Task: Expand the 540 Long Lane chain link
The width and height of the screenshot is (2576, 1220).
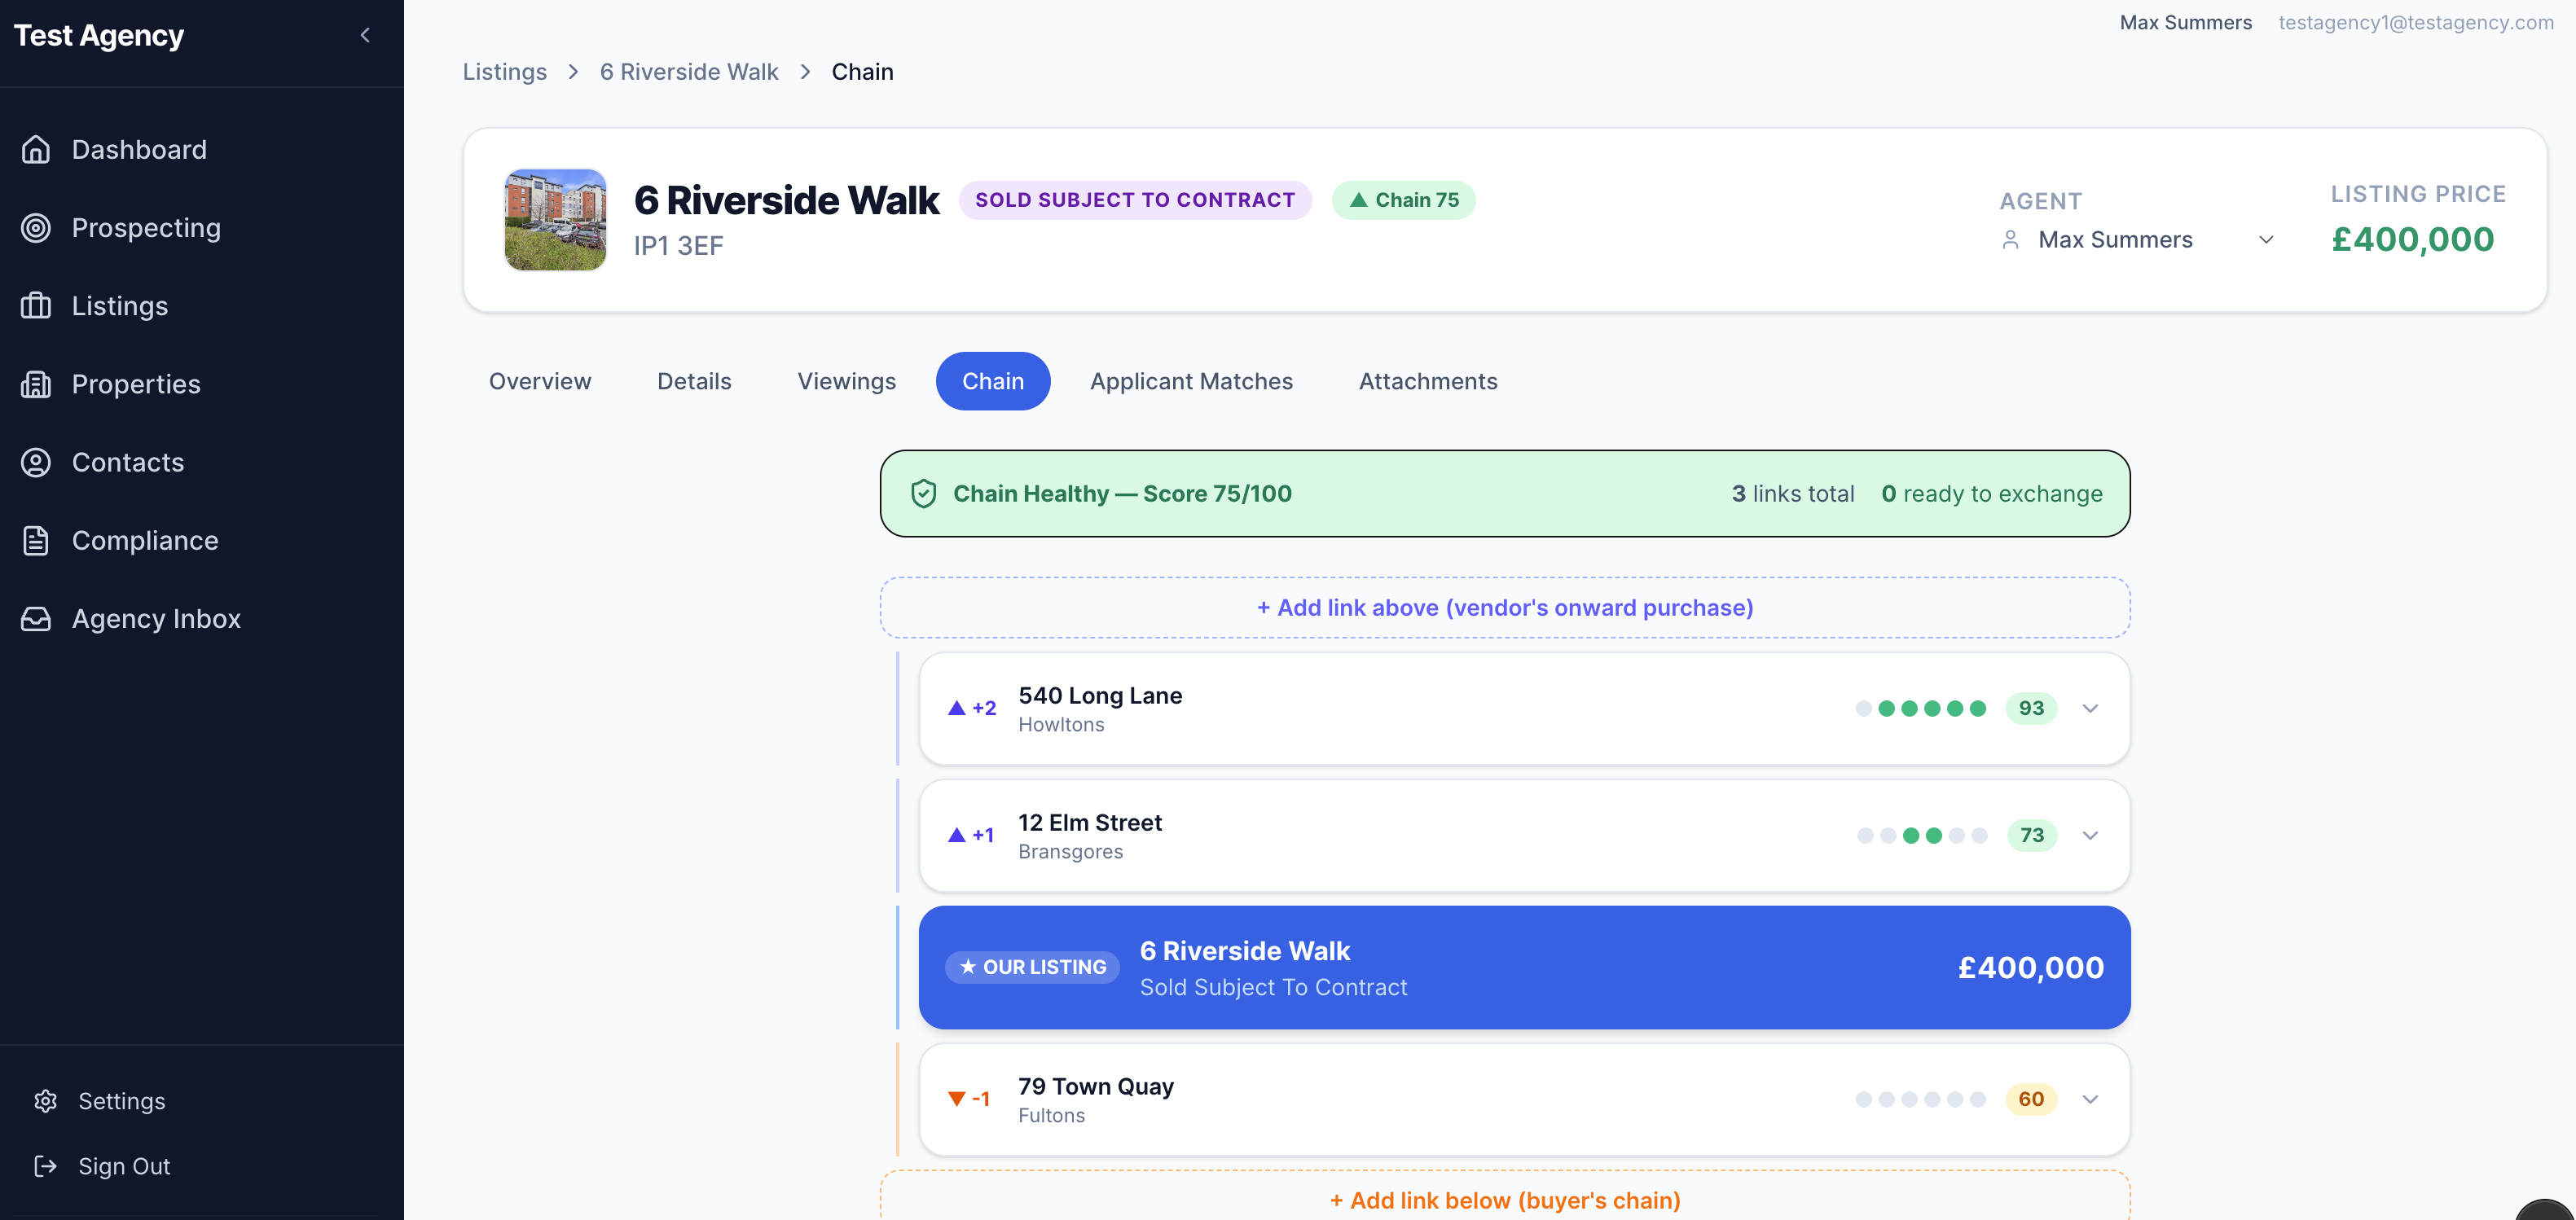Action: click(x=2089, y=708)
